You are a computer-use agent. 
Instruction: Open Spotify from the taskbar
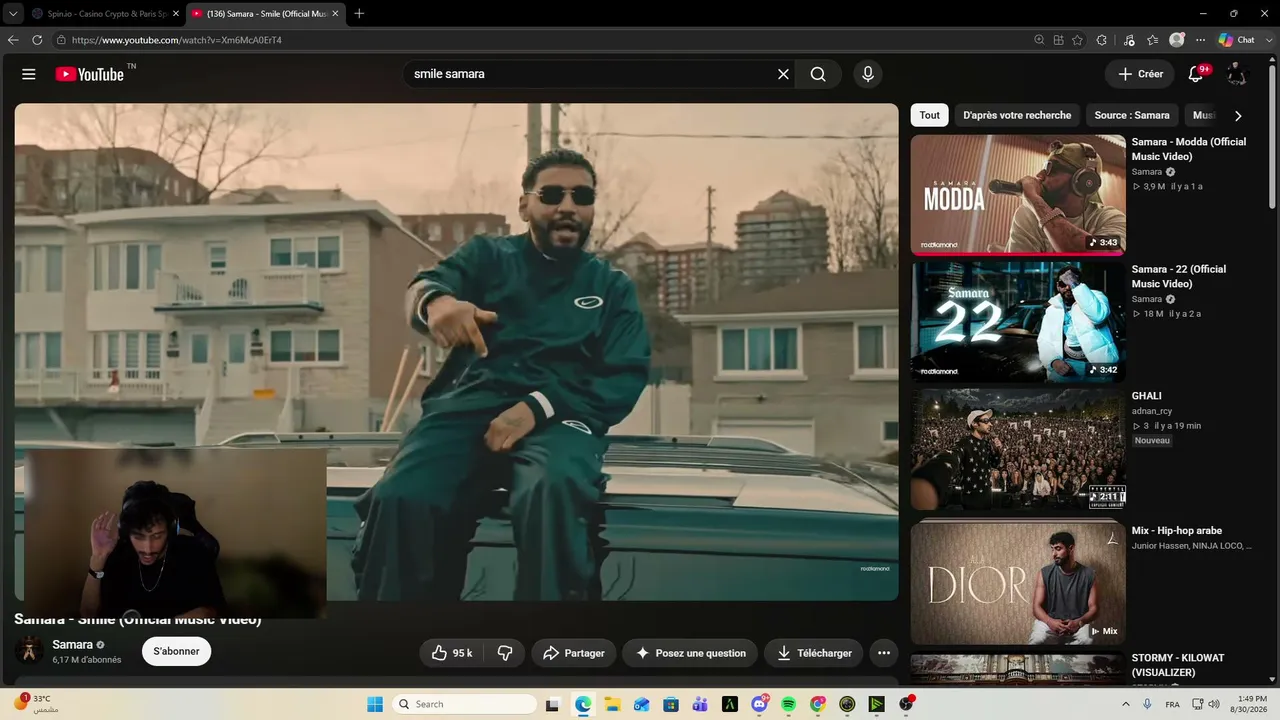click(788, 704)
